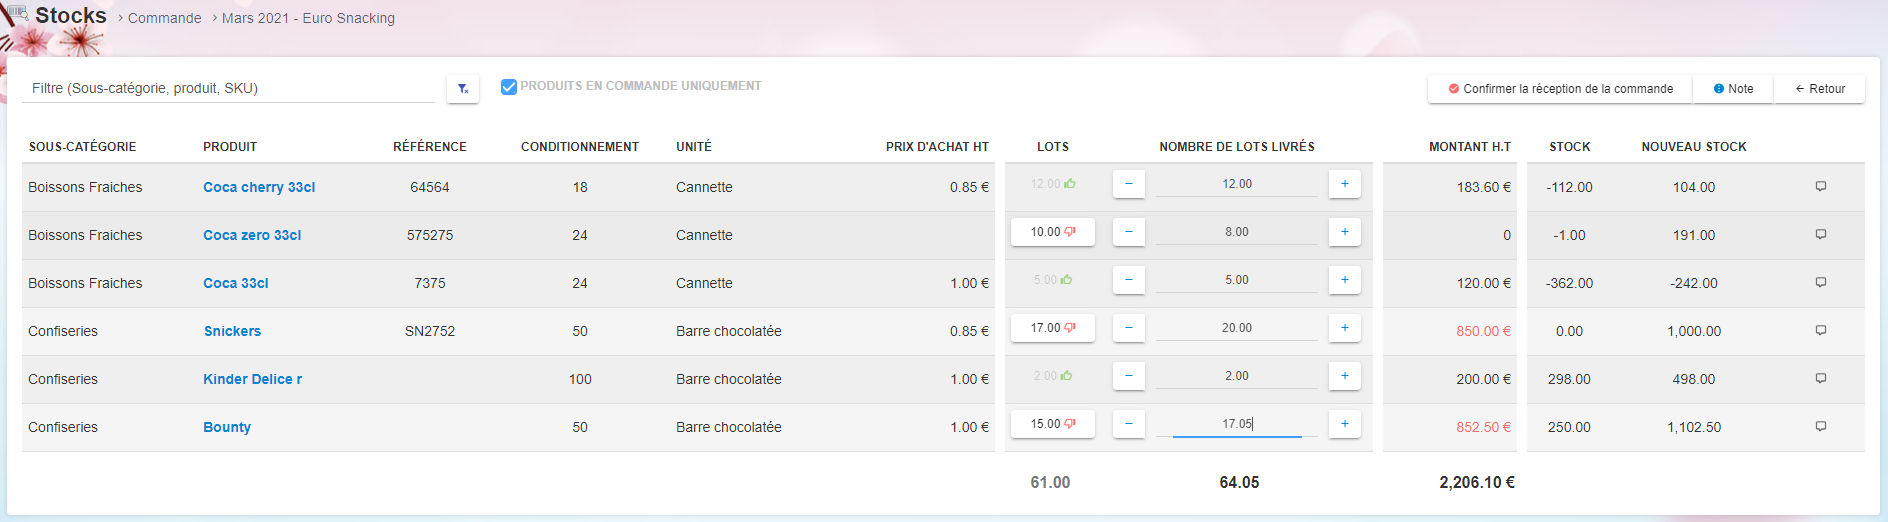Open comment icon for Bounty row

(1820, 427)
